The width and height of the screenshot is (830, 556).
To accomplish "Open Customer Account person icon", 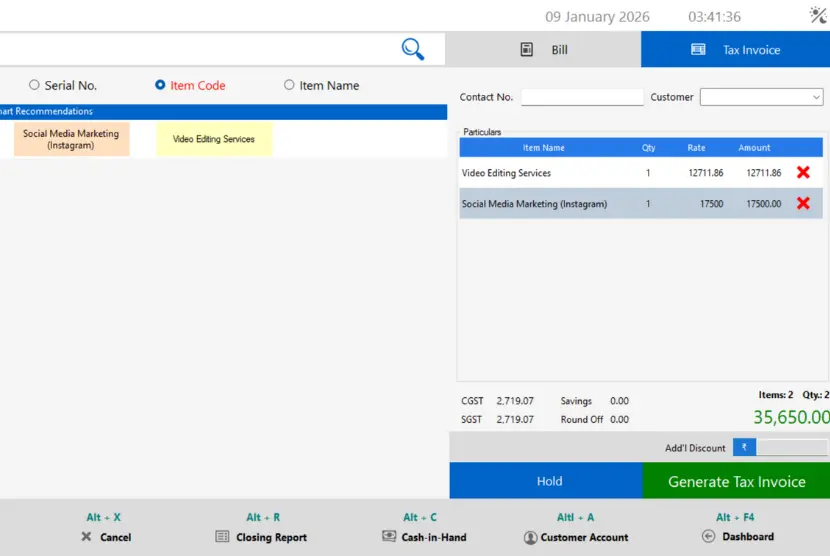I will tap(530, 537).
